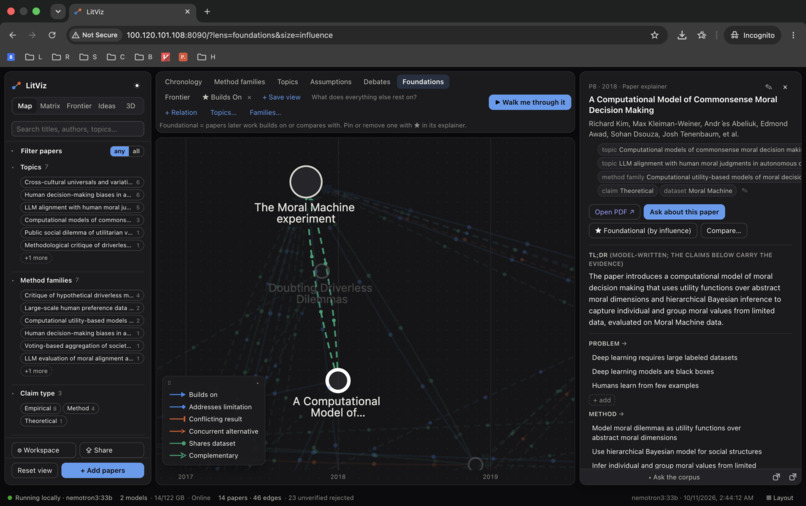Switch to the Matrix view tab
806x506 pixels.
pos(50,106)
